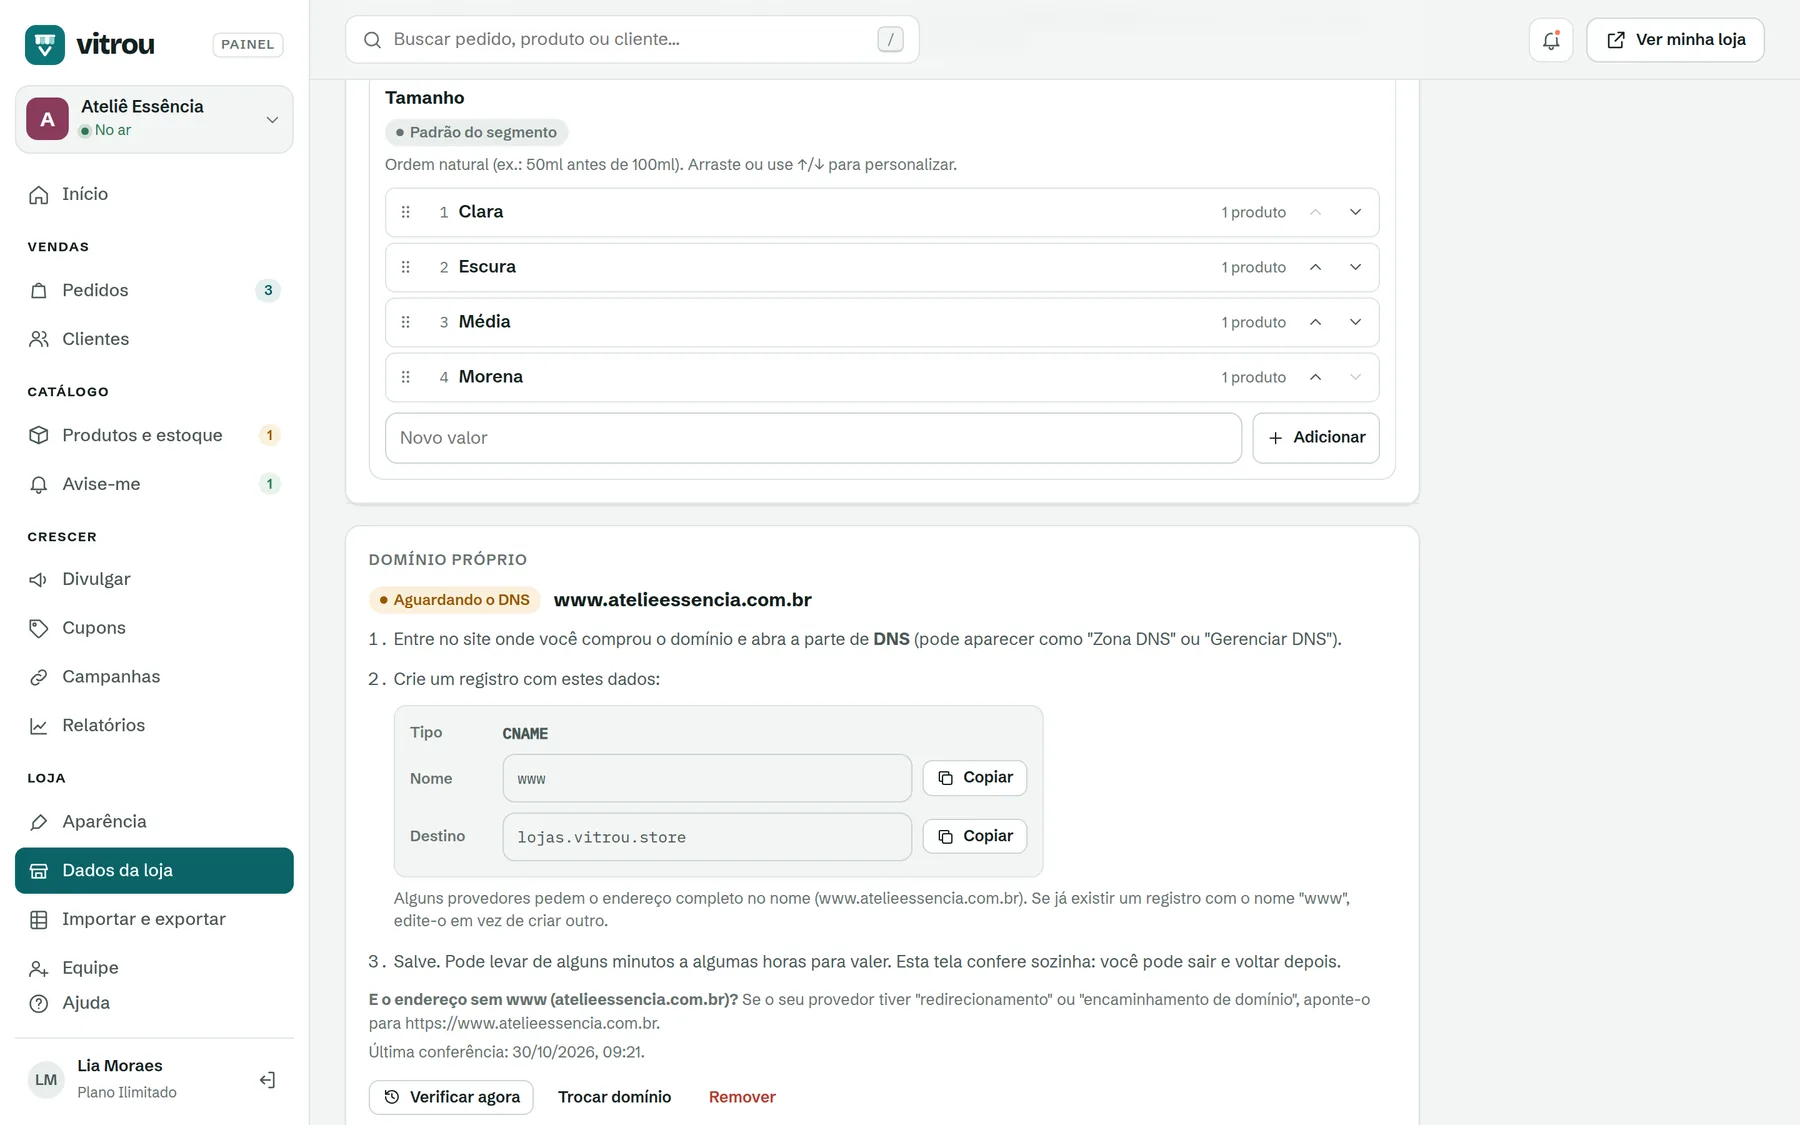Copy the Destino value lojas.vitrou.store
The image size is (1800, 1125).
click(975, 836)
